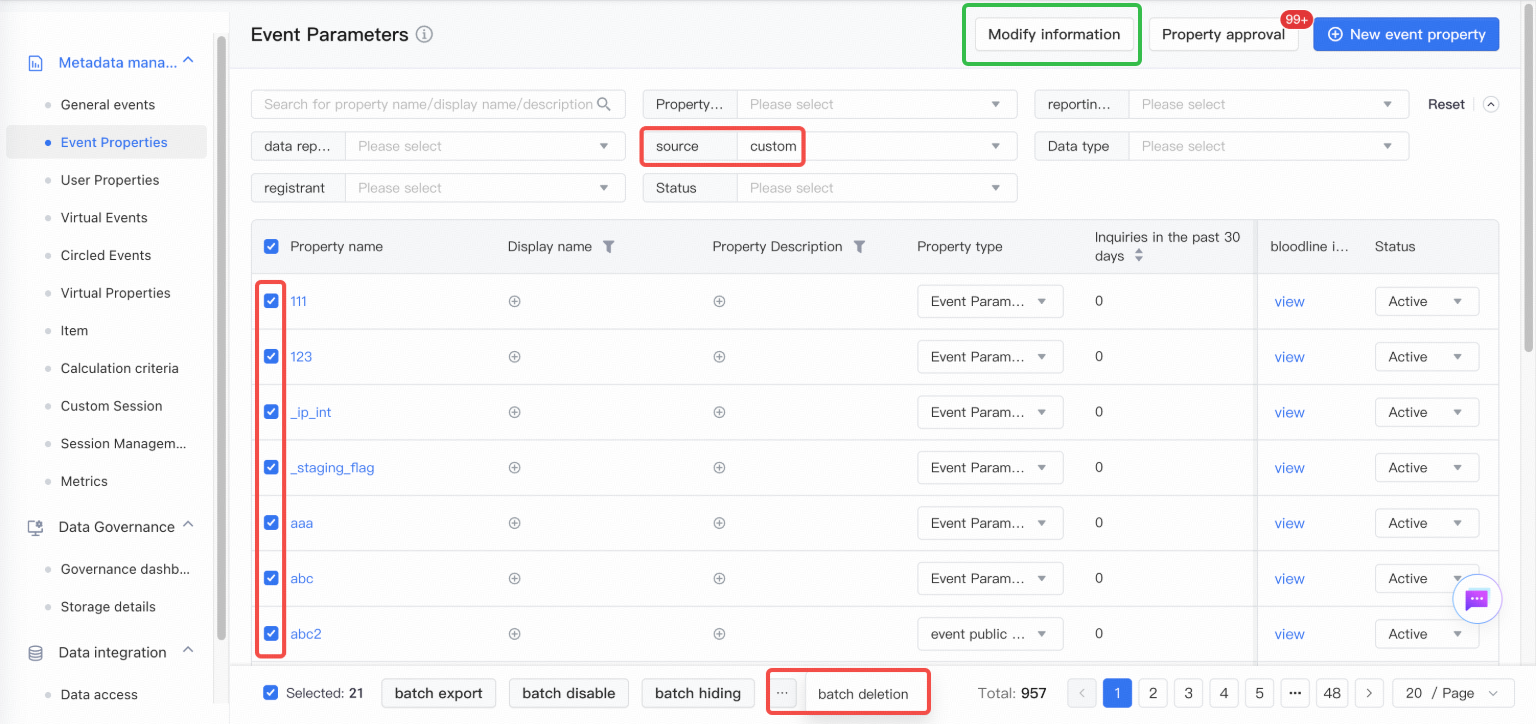Viewport: 1536px width, 724px height.
Task: Open Property approval button
Action: [1223, 34]
